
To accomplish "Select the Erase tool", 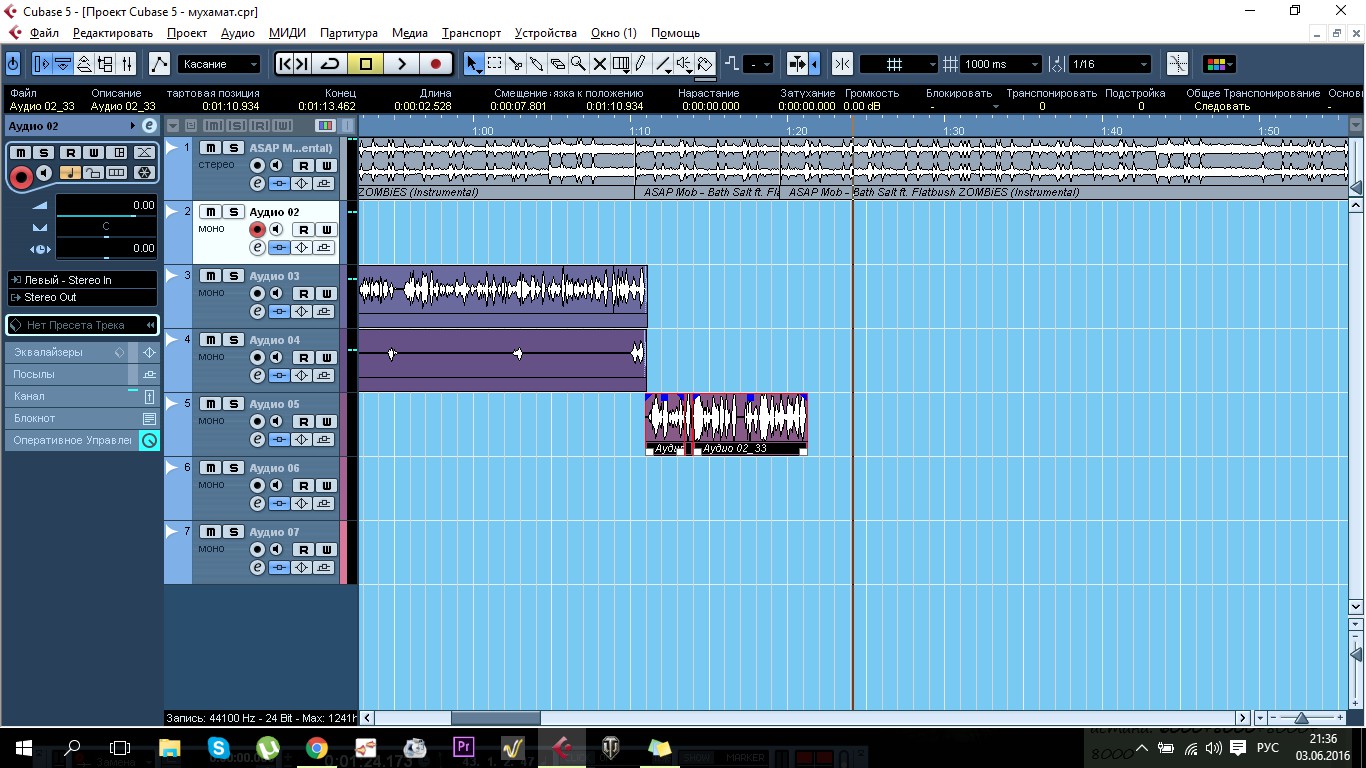I will 558,64.
